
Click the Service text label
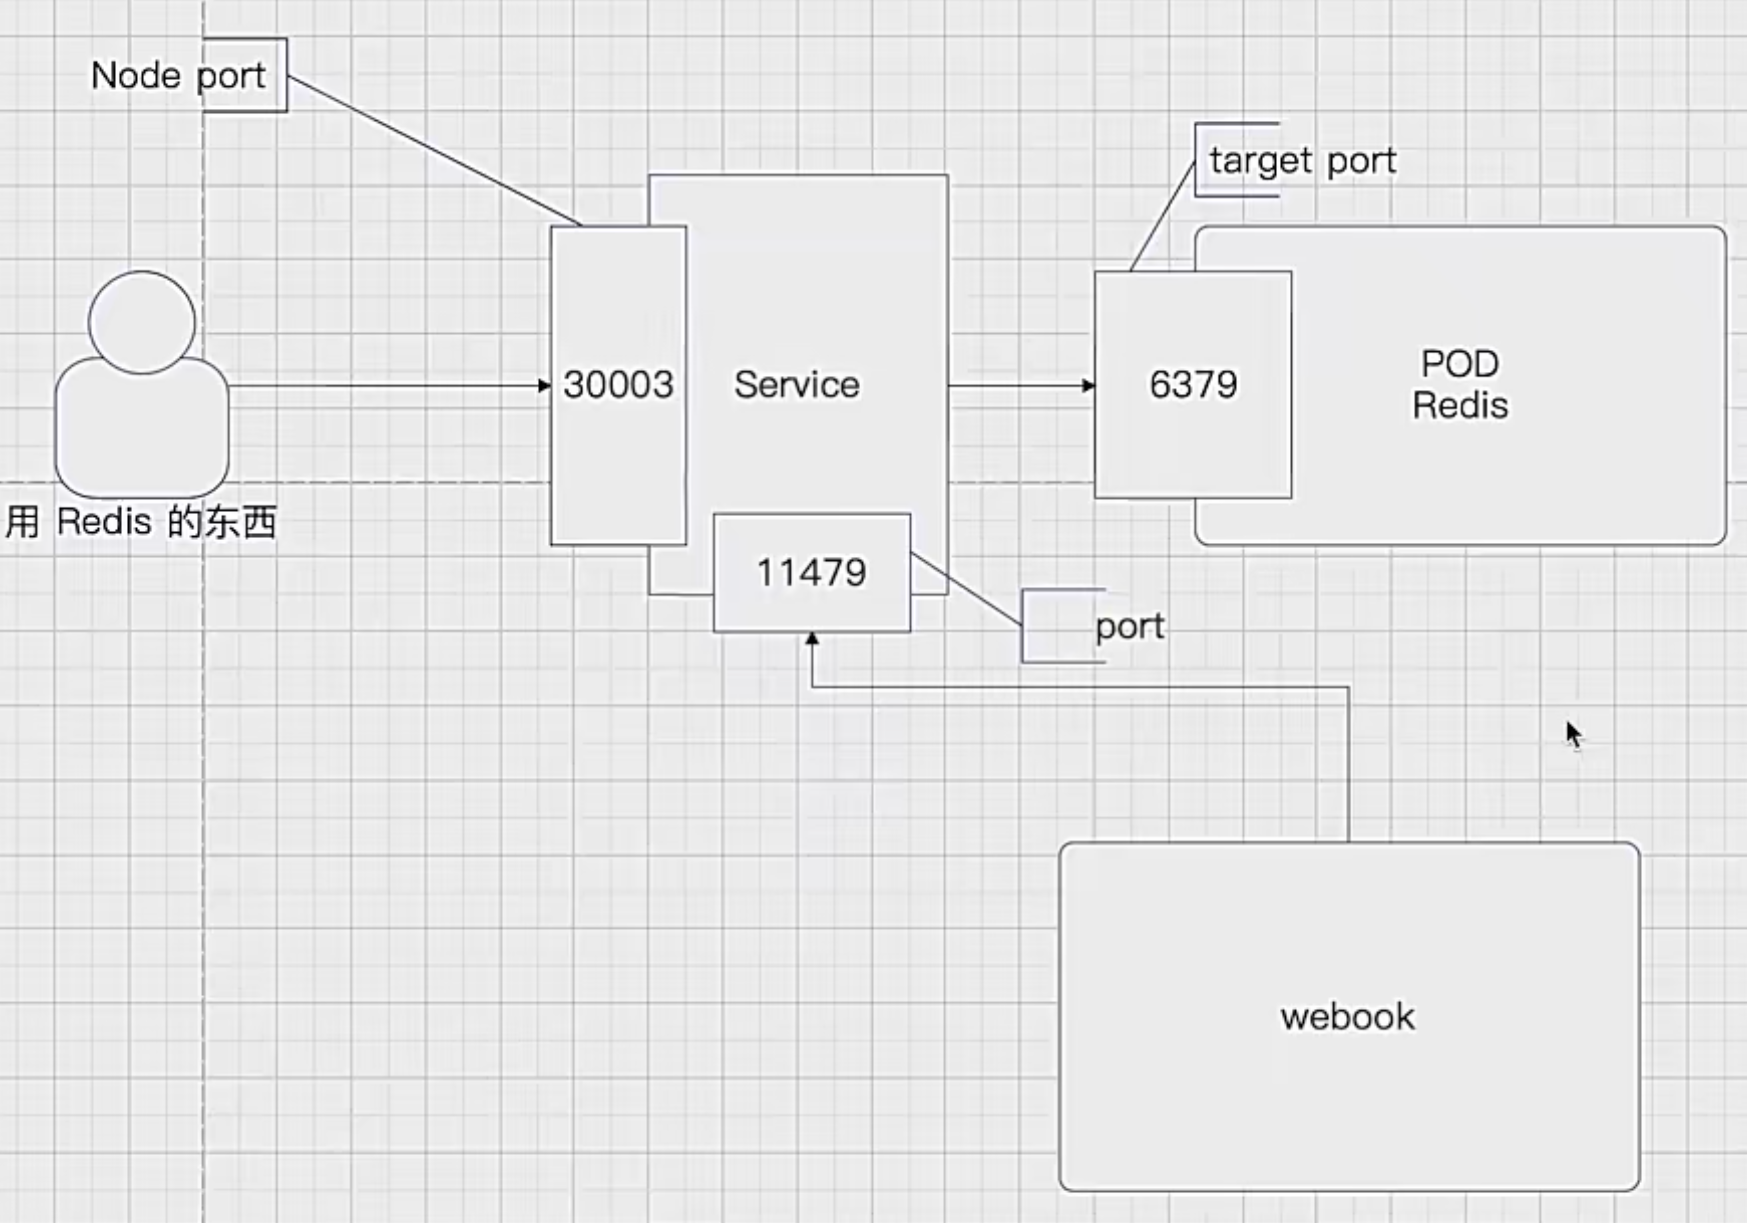[796, 385]
